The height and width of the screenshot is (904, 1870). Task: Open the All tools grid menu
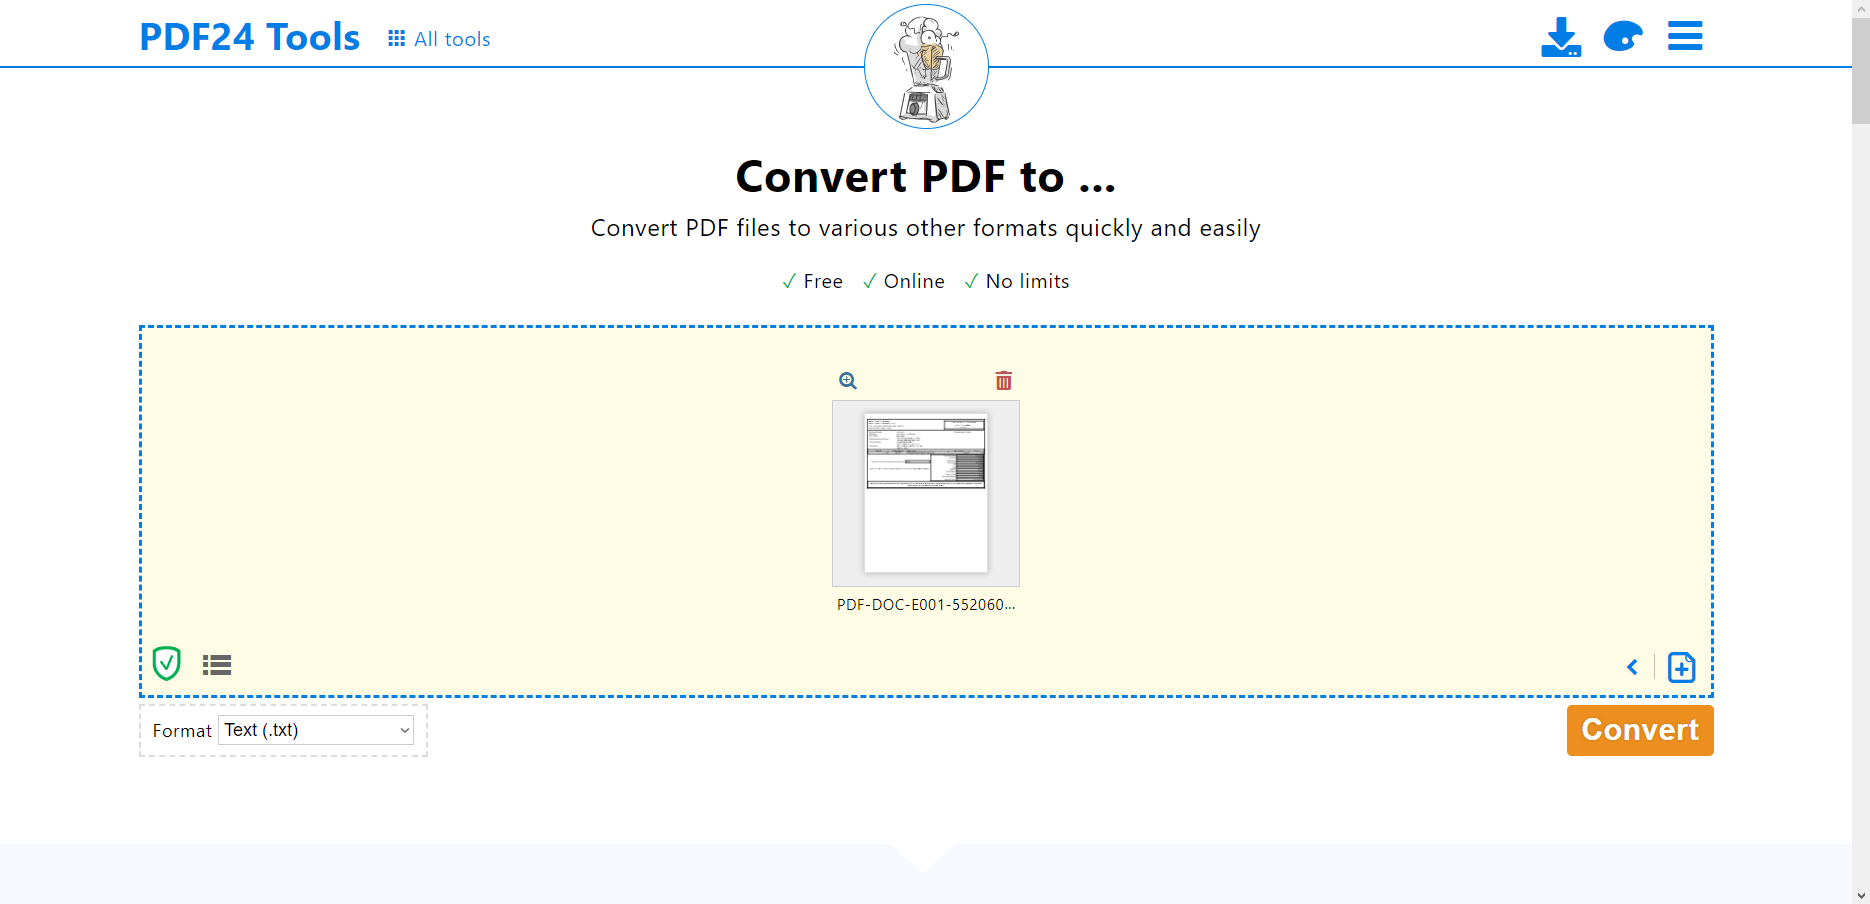click(x=439, y=39)
